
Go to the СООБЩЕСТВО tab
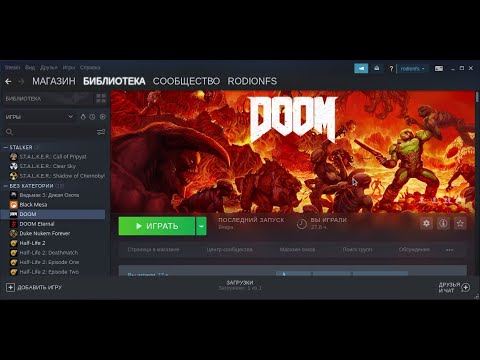[x=186, y=81]
